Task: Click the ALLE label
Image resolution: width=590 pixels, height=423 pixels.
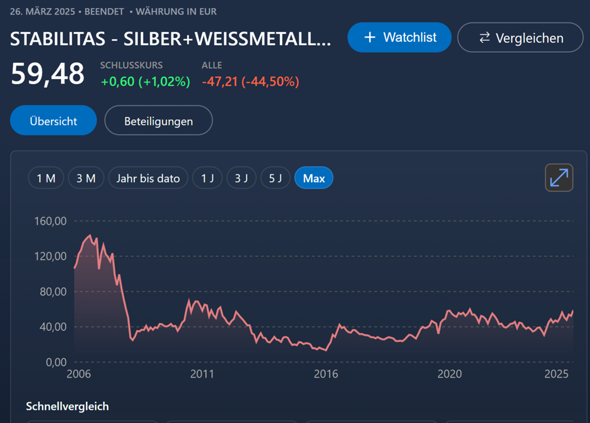Action: click(x=212, y=65)
